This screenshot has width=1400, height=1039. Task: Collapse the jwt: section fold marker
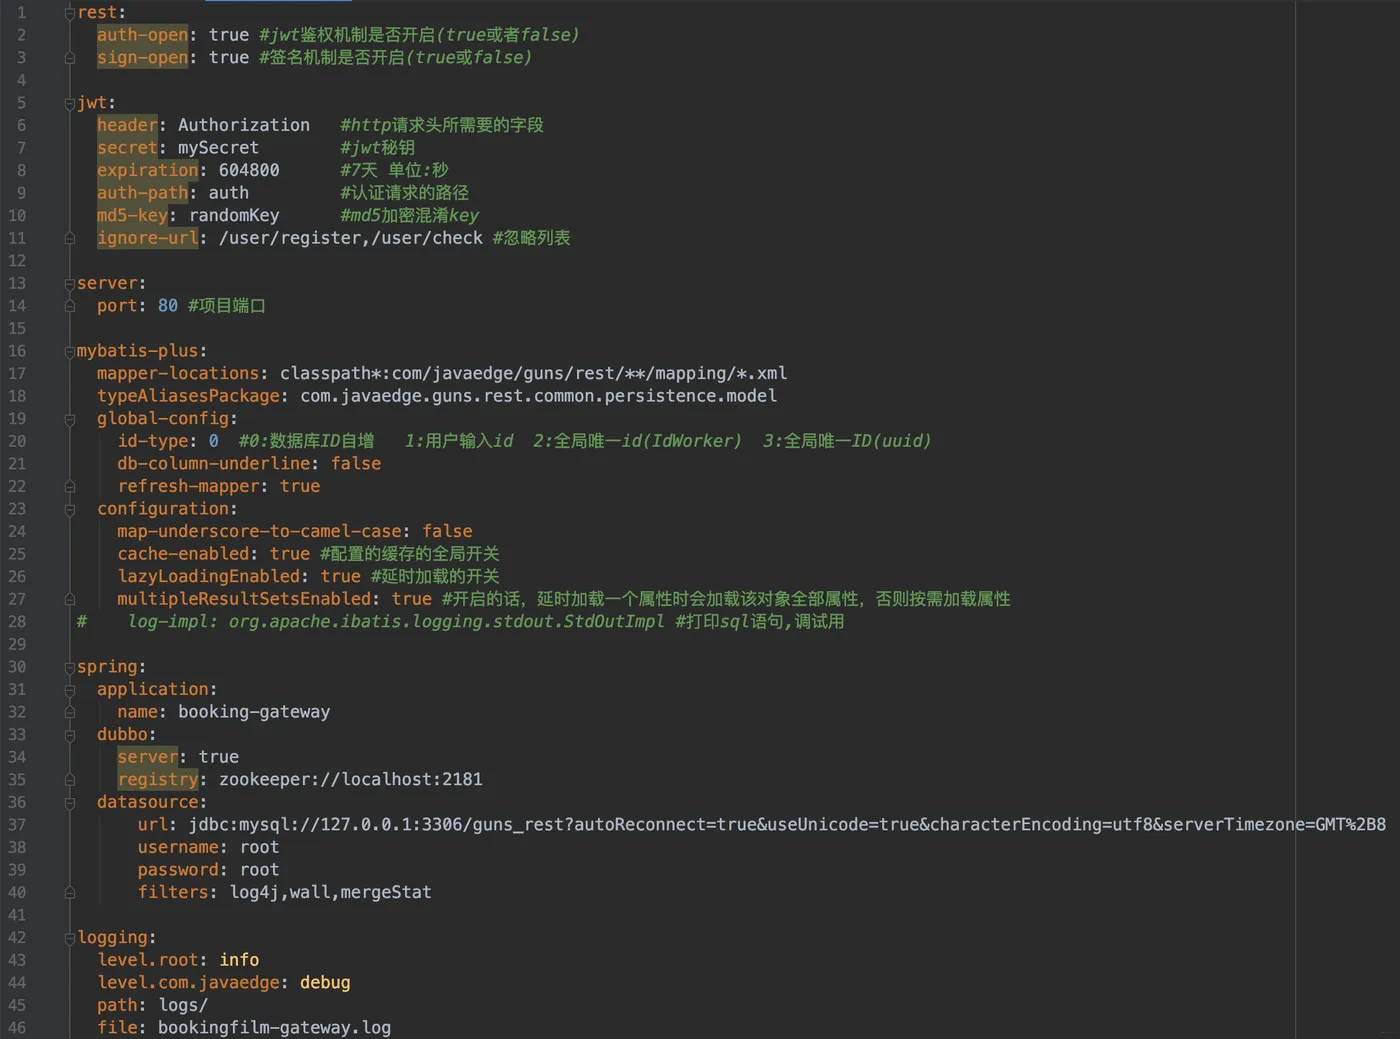pos(70,103)
